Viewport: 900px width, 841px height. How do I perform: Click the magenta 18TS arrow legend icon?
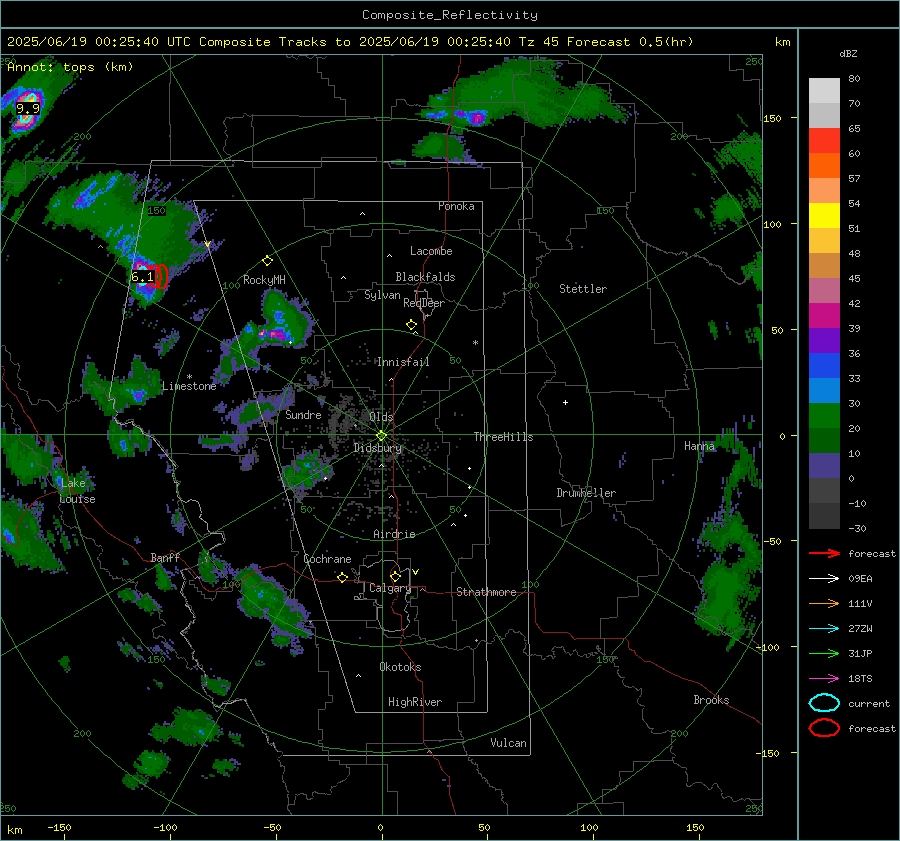(824, 678)
